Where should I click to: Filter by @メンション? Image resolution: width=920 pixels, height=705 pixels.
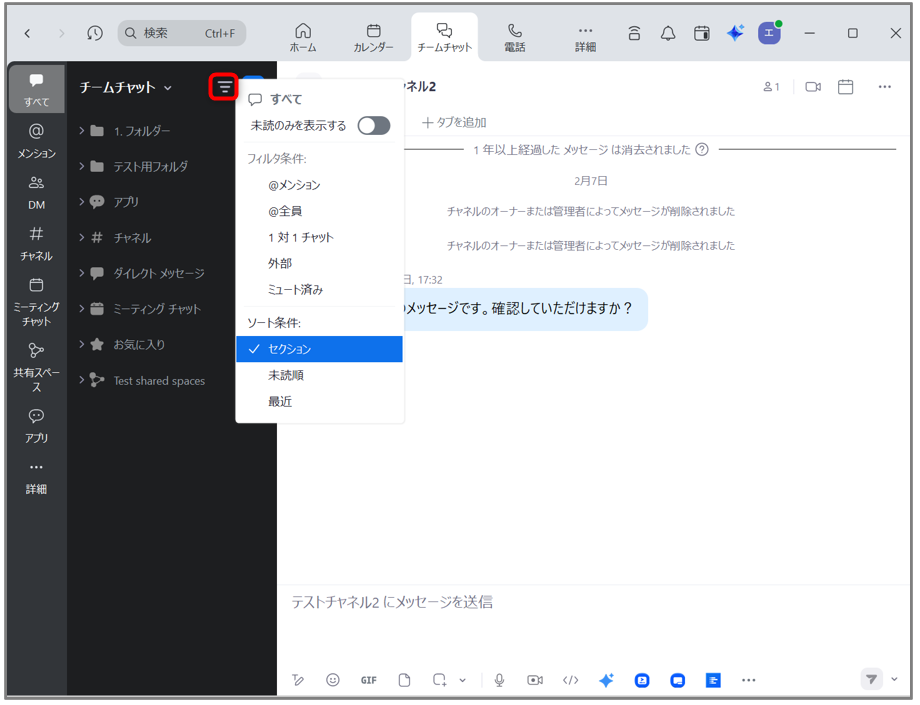pos(319,185)
